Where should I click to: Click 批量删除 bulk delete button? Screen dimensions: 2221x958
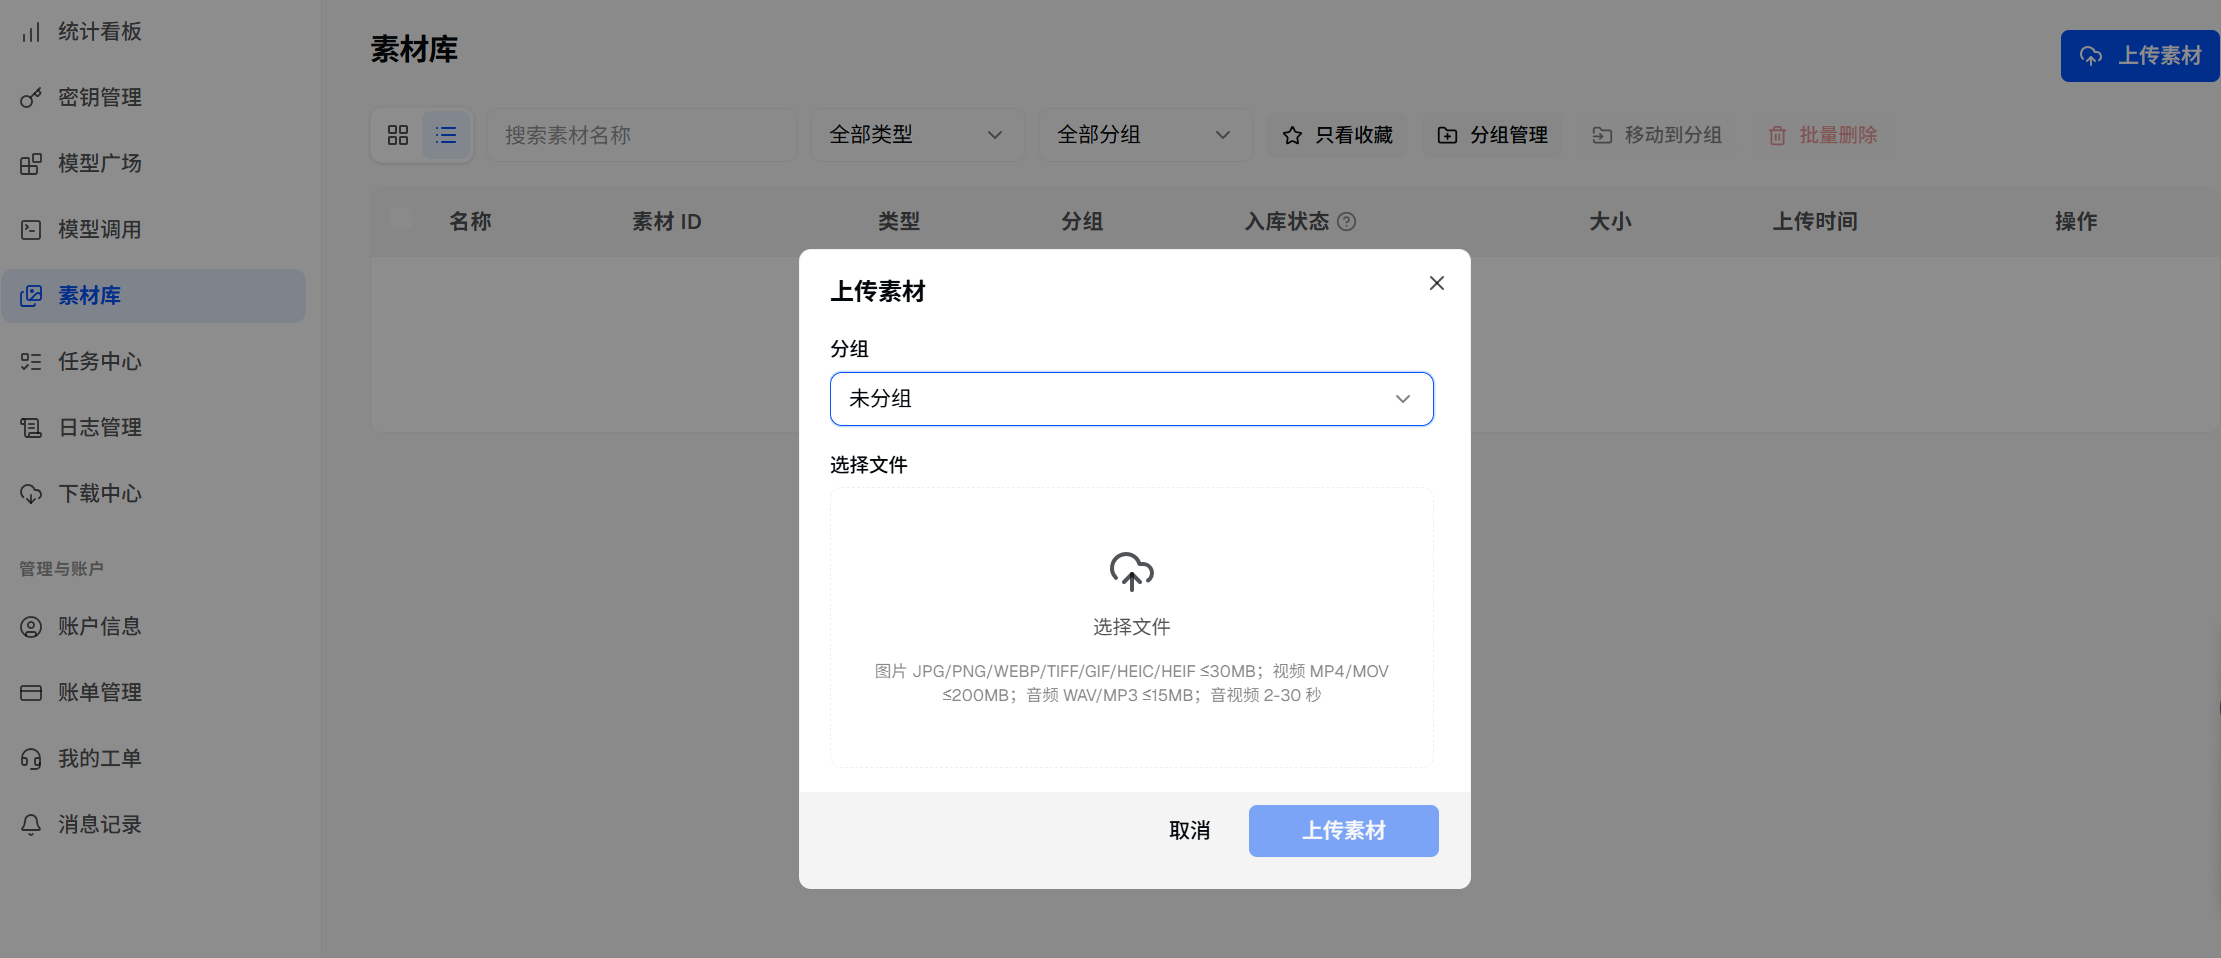point(1823,135)
